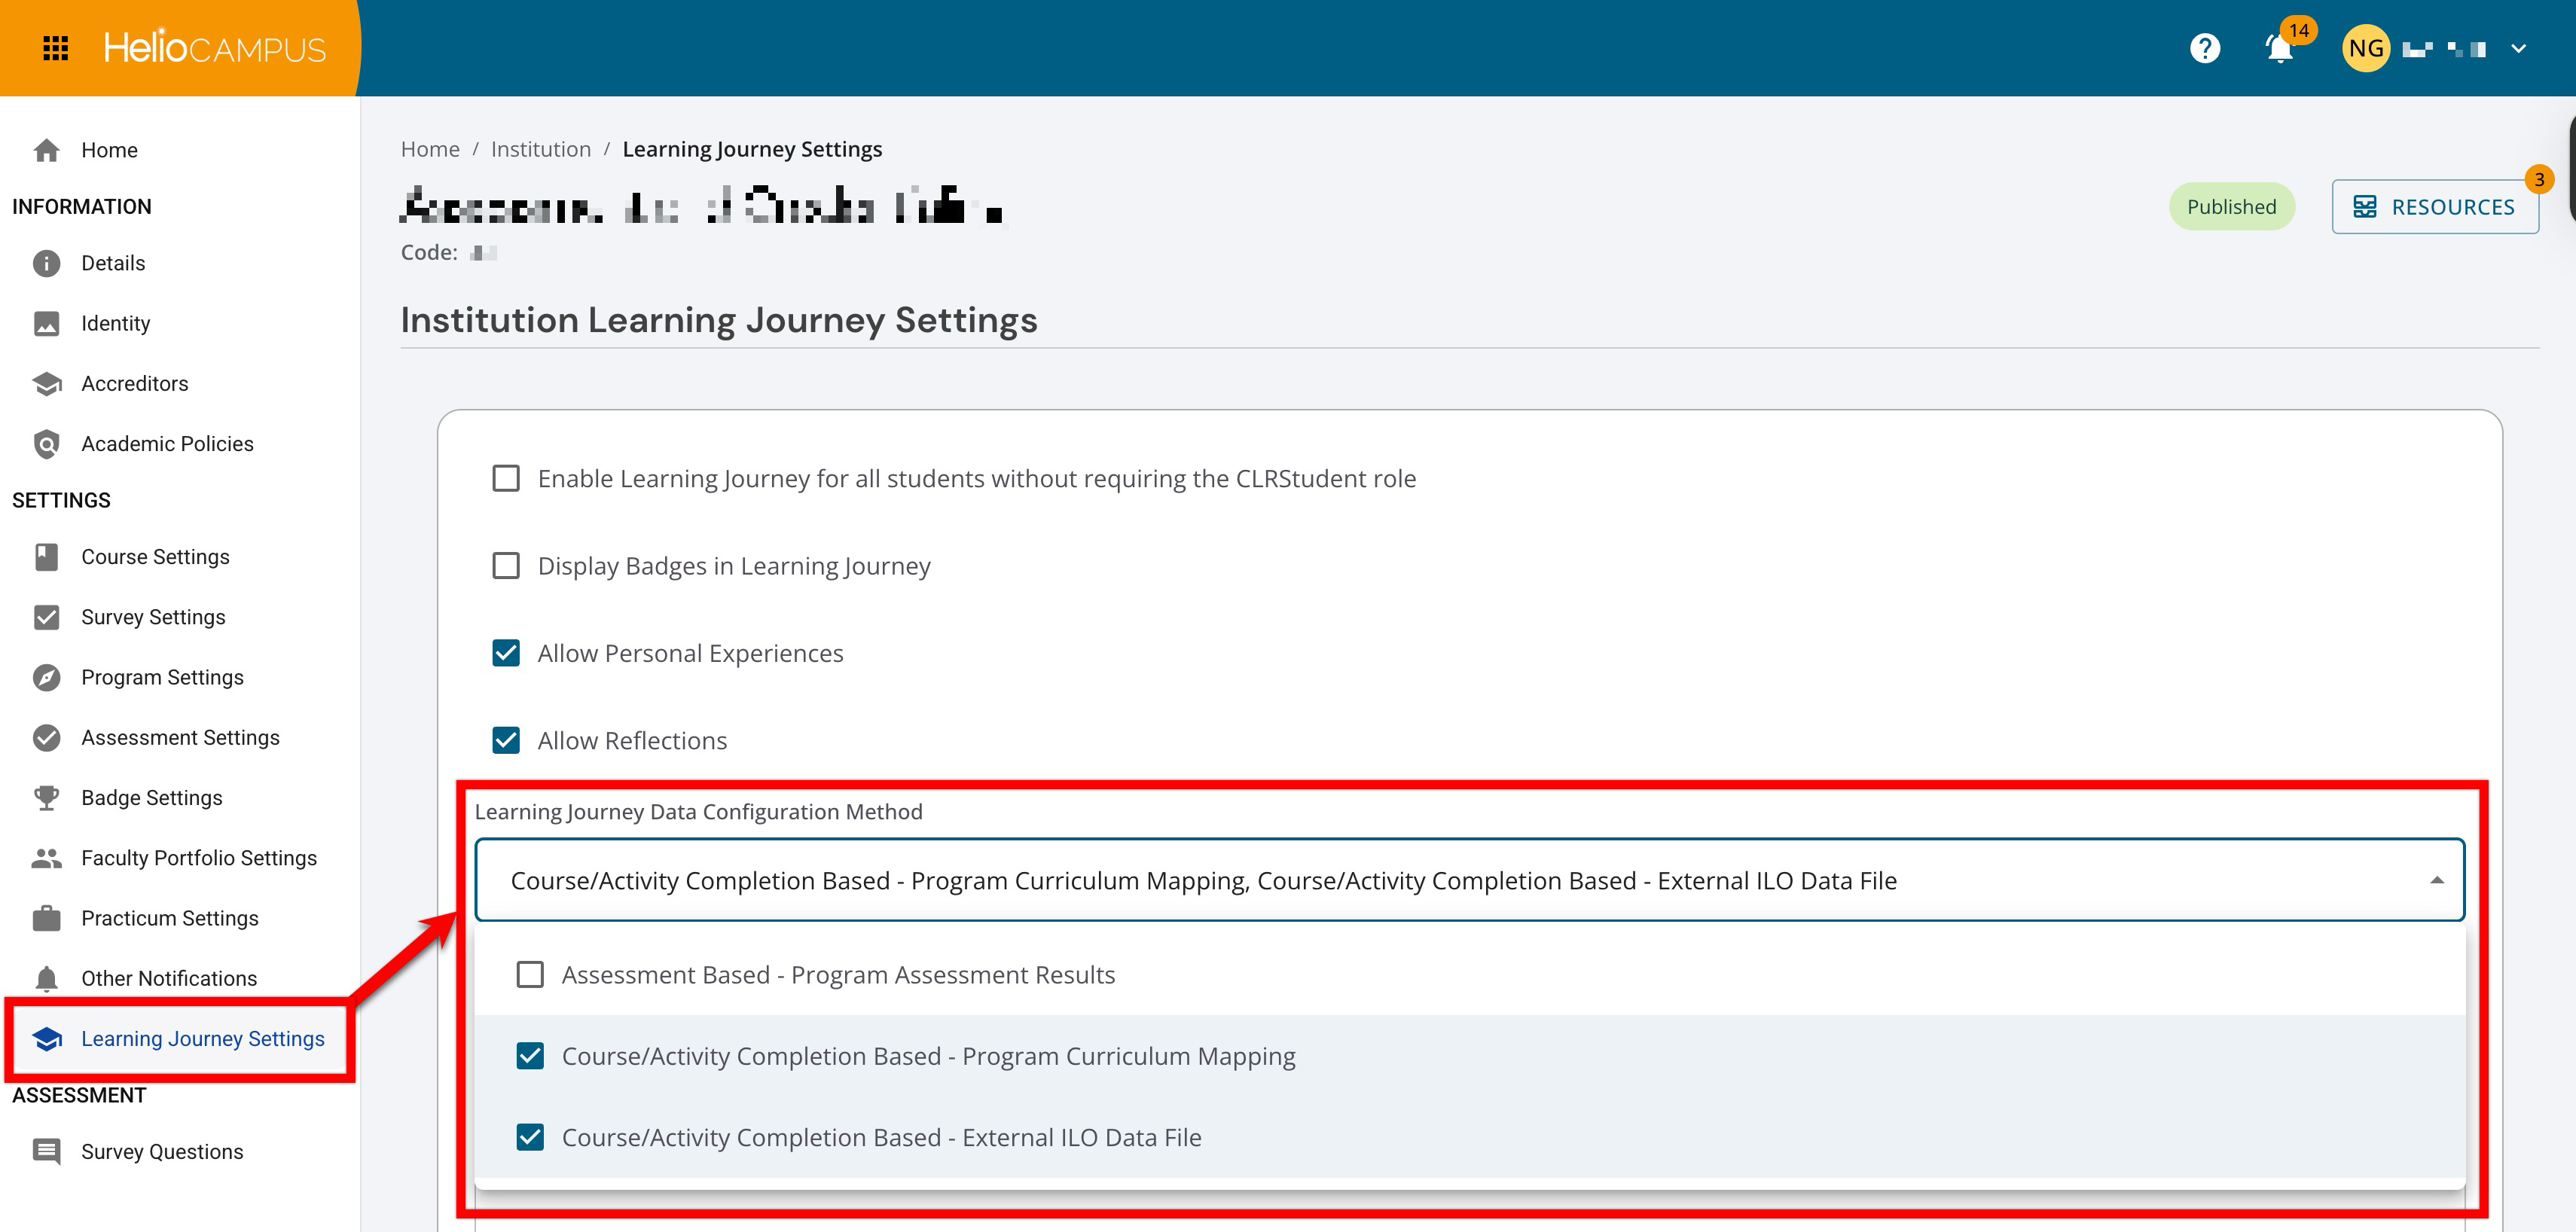Click the Accreditors graduation cap icon
The image size is (2576, 1232).
coord(46,384)
